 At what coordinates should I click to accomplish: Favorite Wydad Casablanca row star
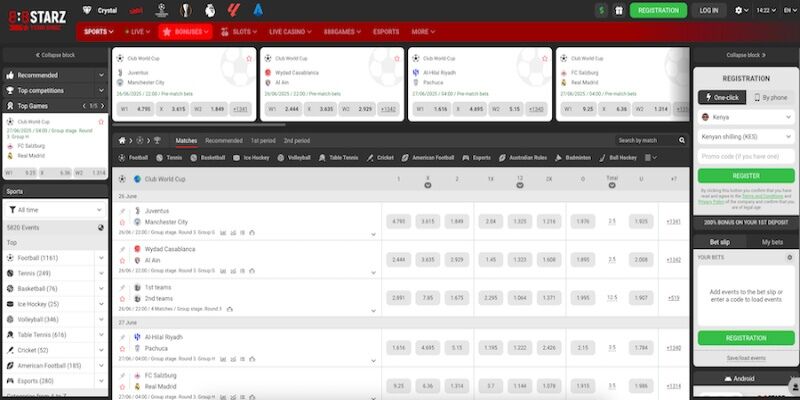coord(122,261)
